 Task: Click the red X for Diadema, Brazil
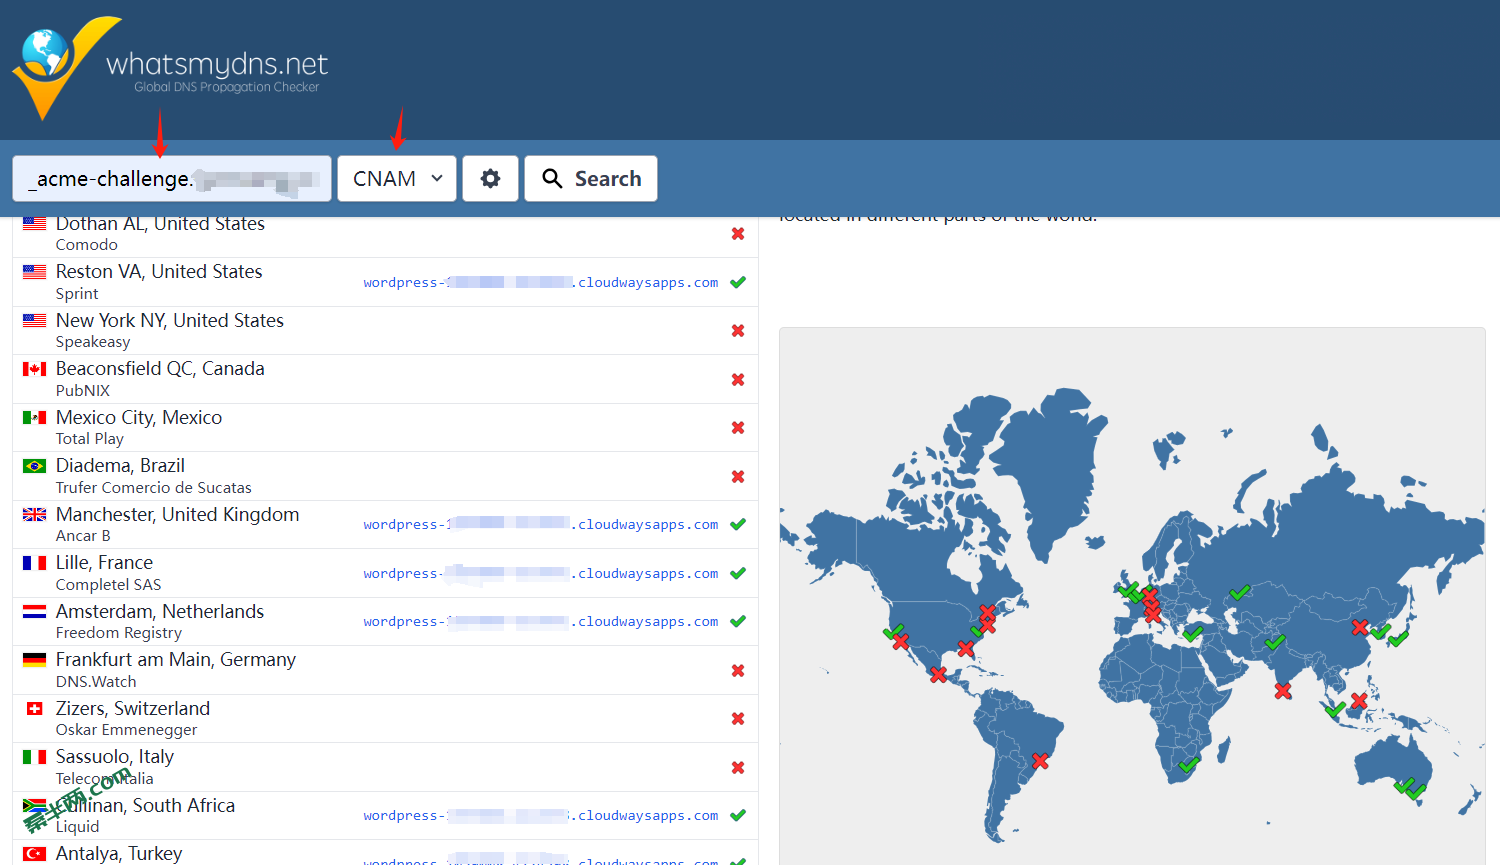point(738,476)
